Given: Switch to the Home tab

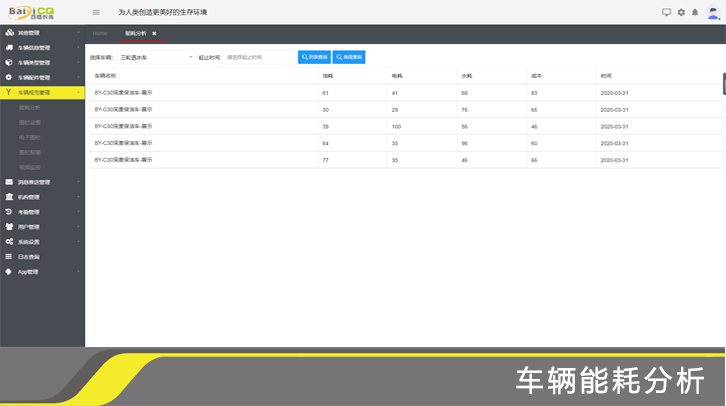Looking at the screenshot, I should point(100,33).
